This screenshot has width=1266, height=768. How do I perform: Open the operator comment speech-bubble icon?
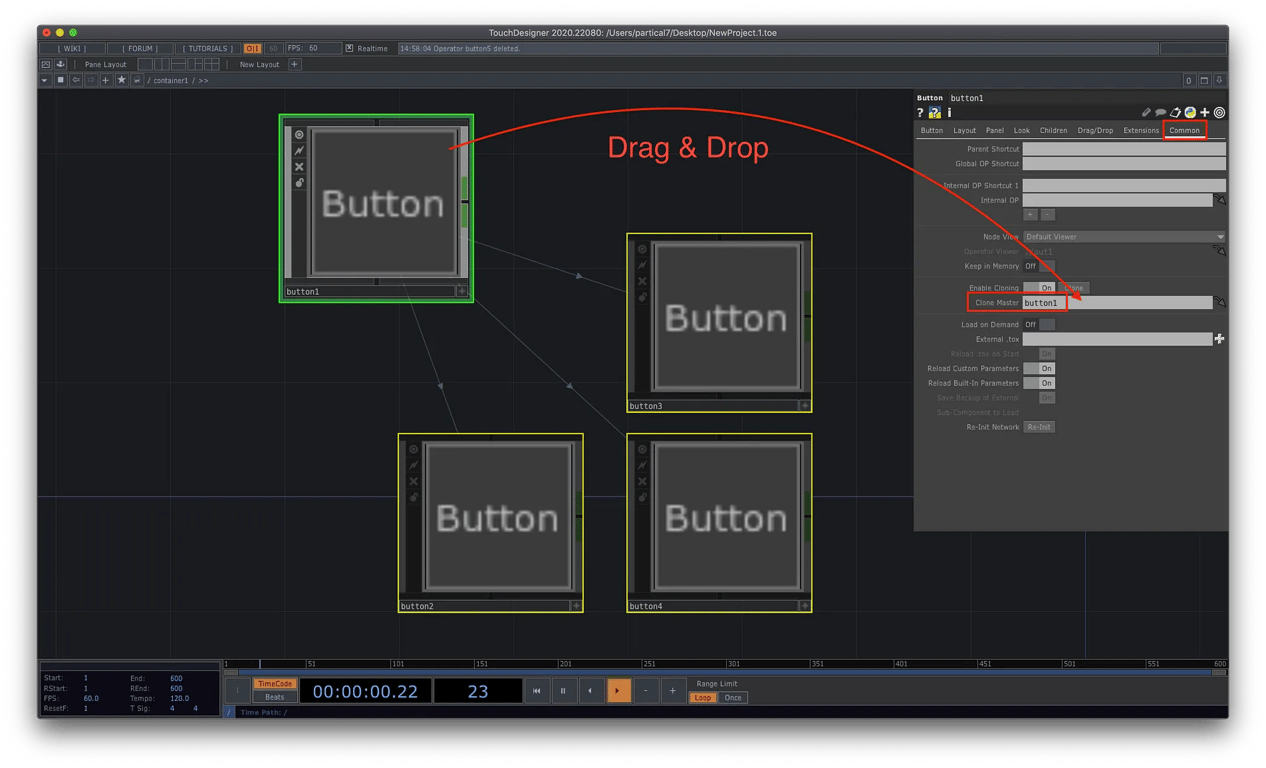tap(1161, 113)
